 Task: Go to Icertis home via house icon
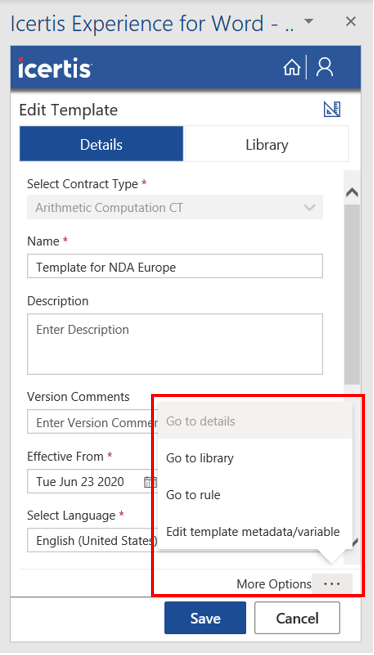click(x=292, y=67)
